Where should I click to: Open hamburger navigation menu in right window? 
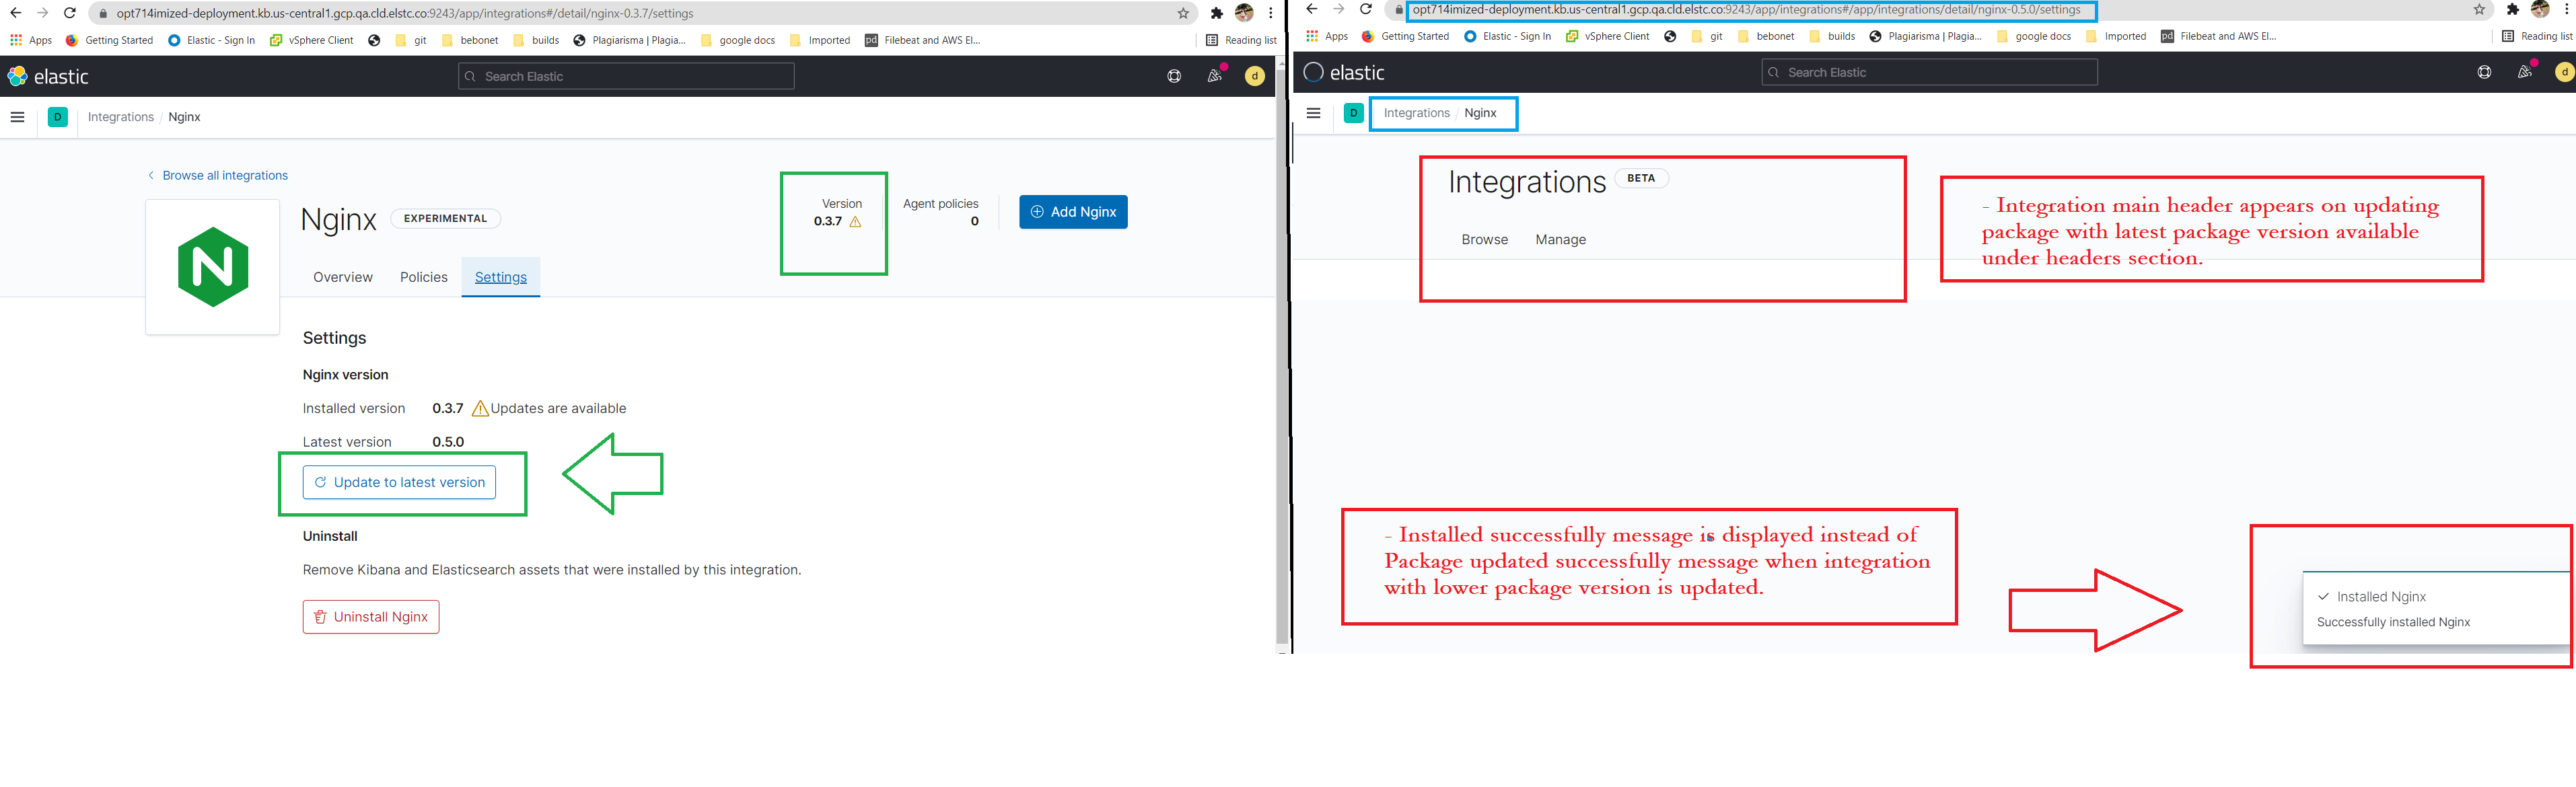click(x=1313, y=113)
